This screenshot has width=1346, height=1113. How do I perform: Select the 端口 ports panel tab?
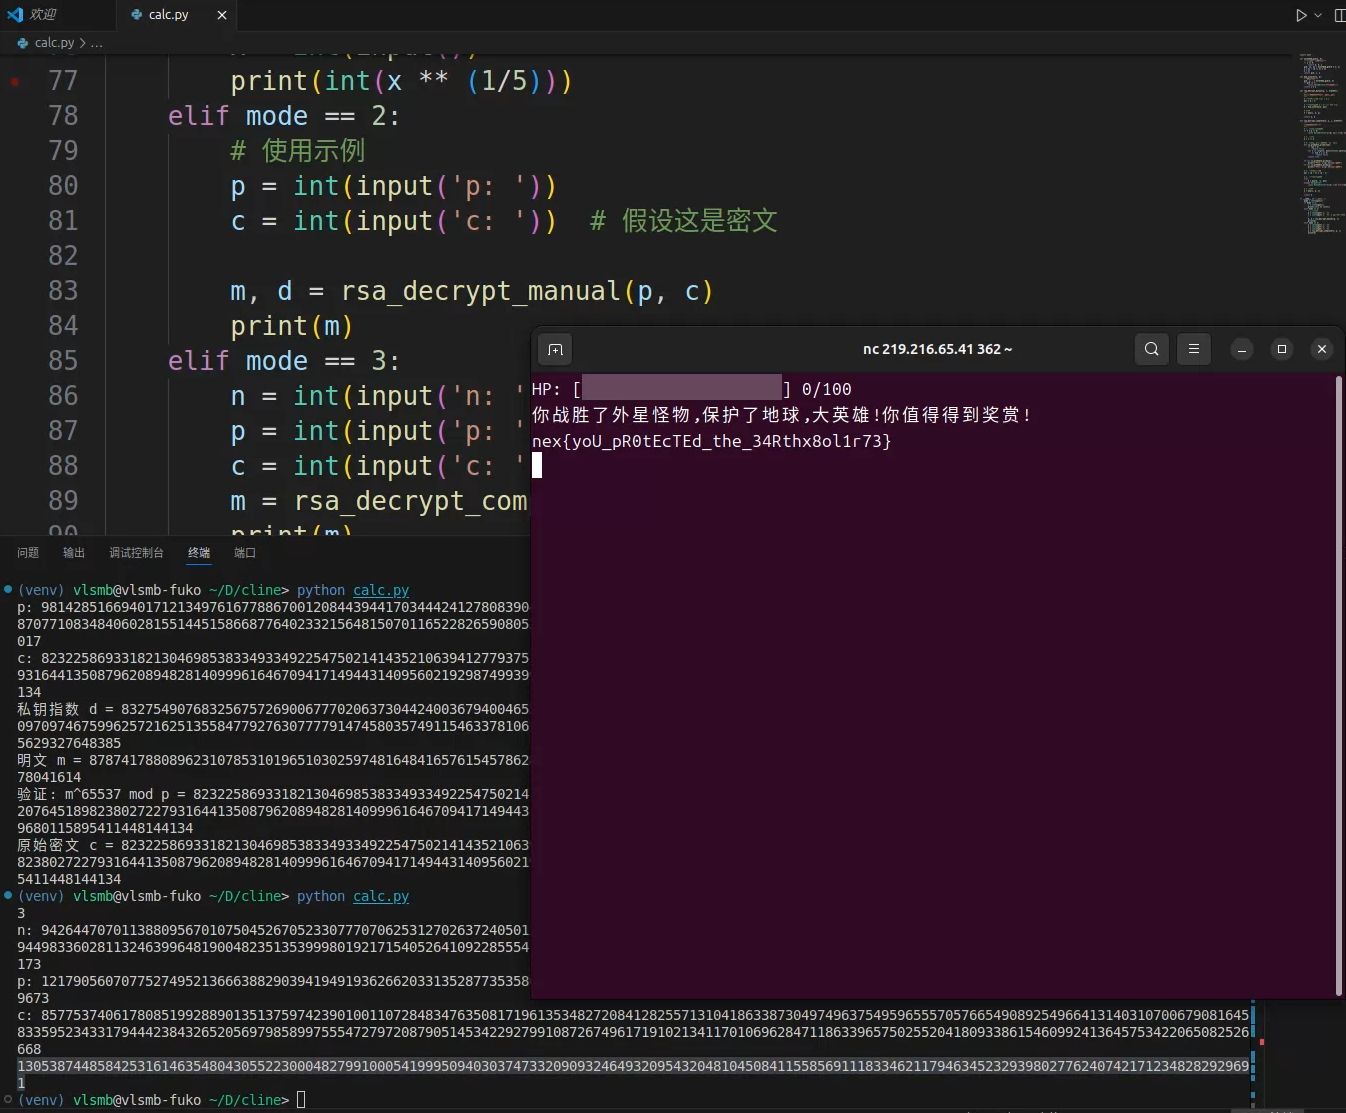[x=245, y=553]
